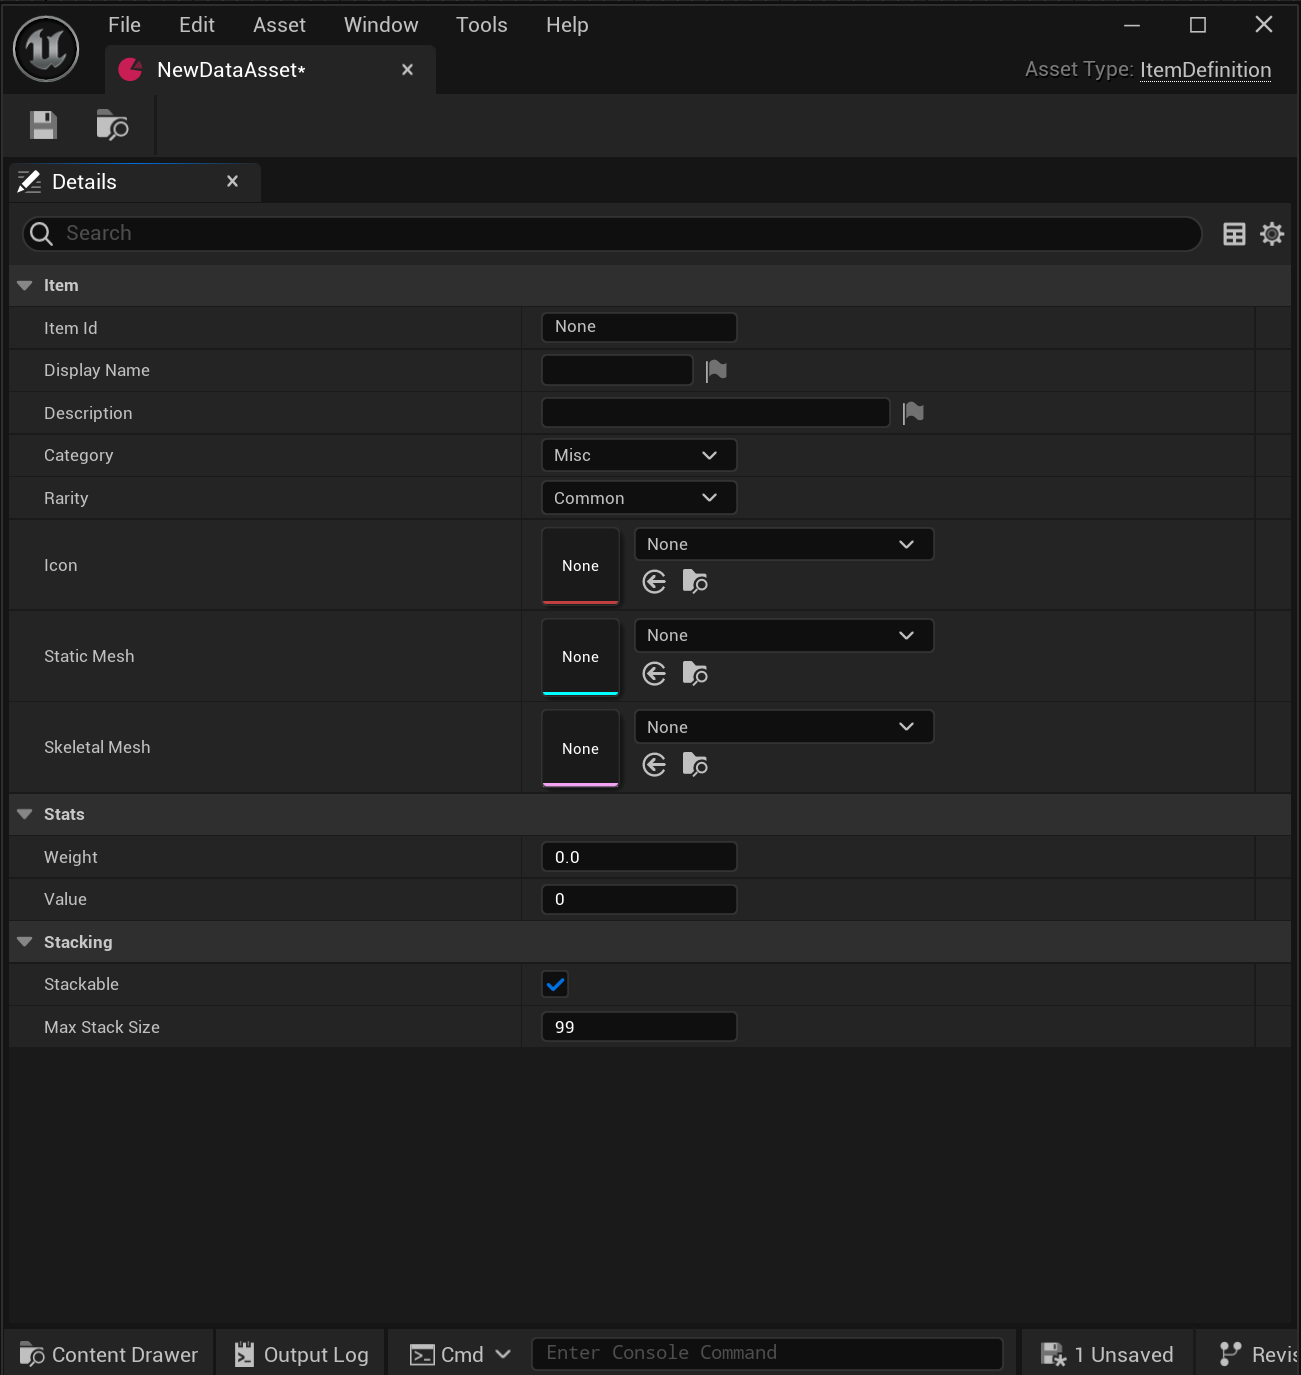This screenshot has height=1375, width=1301.
Task: Use selected asset arrow for Skeletal Mesh
Action: click(654, 765)
